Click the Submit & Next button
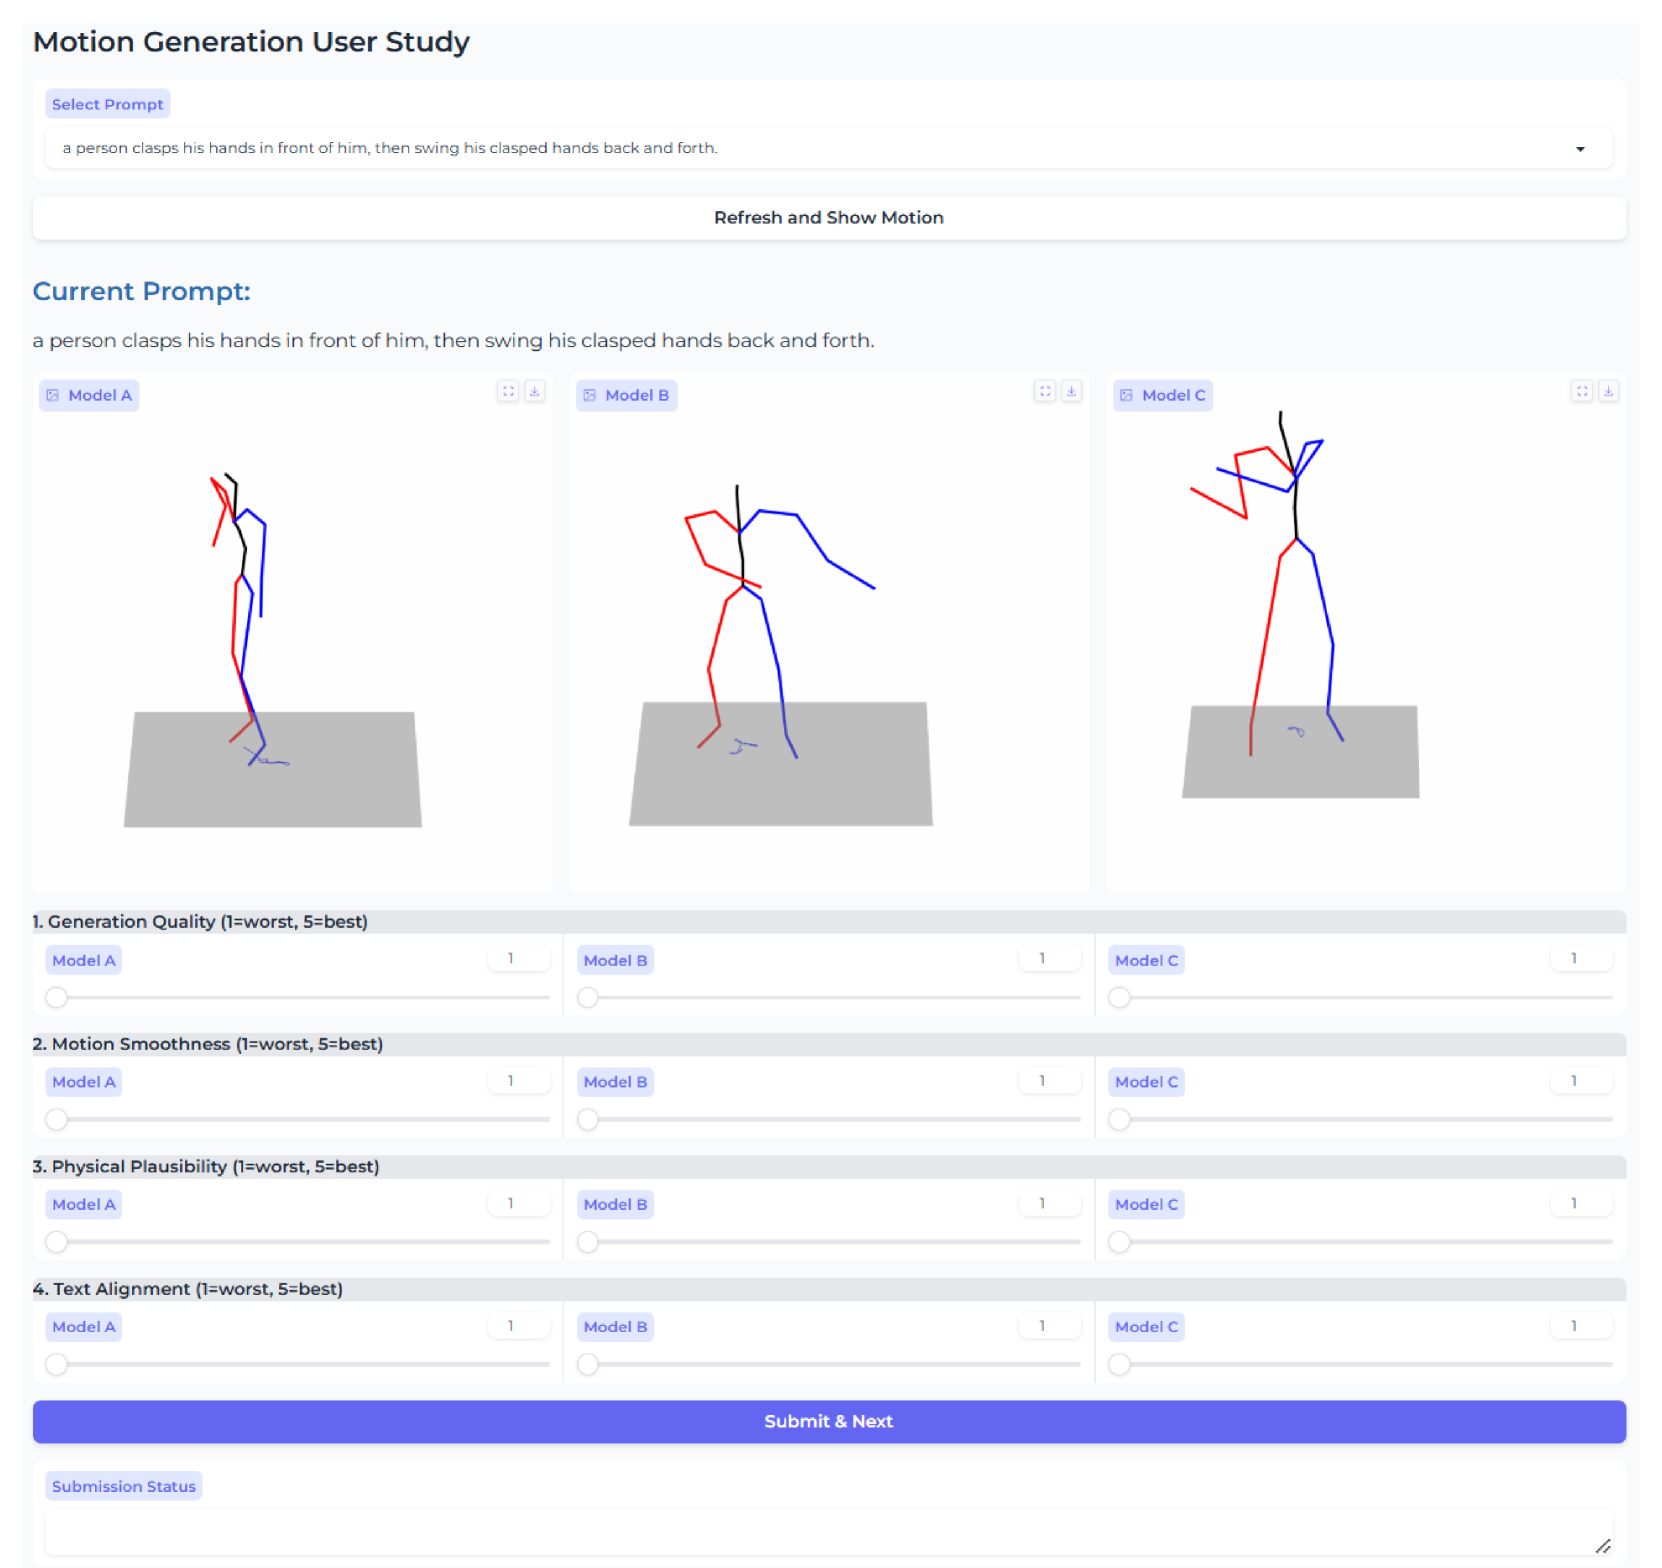This screenshot has height=1568, width=1662. tap(829, 1421)
